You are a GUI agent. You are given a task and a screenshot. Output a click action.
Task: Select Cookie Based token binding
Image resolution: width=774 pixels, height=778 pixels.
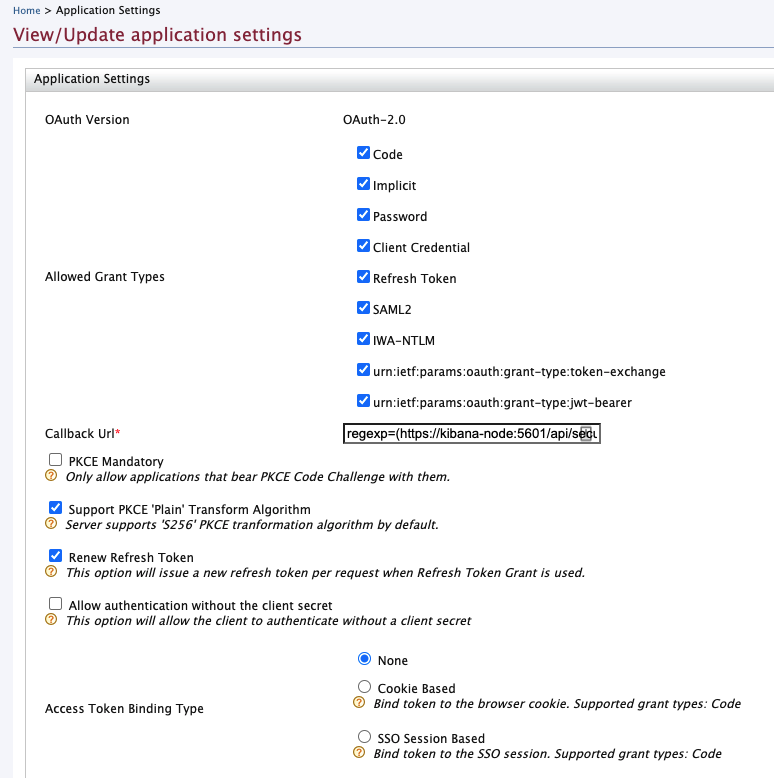click(365, 687)
